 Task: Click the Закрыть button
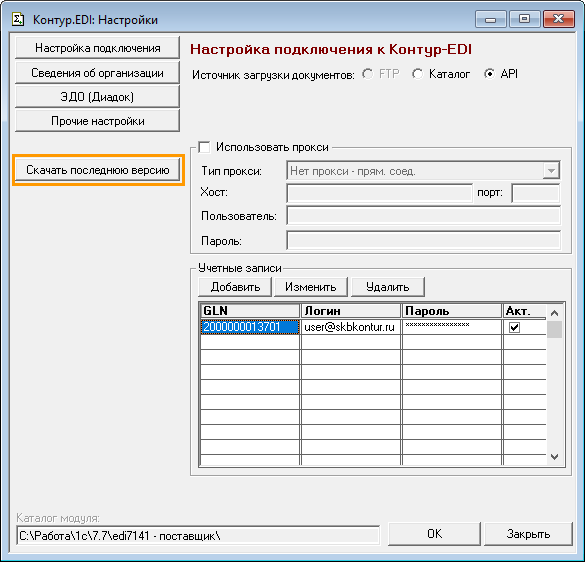click(x=528, y=534)
